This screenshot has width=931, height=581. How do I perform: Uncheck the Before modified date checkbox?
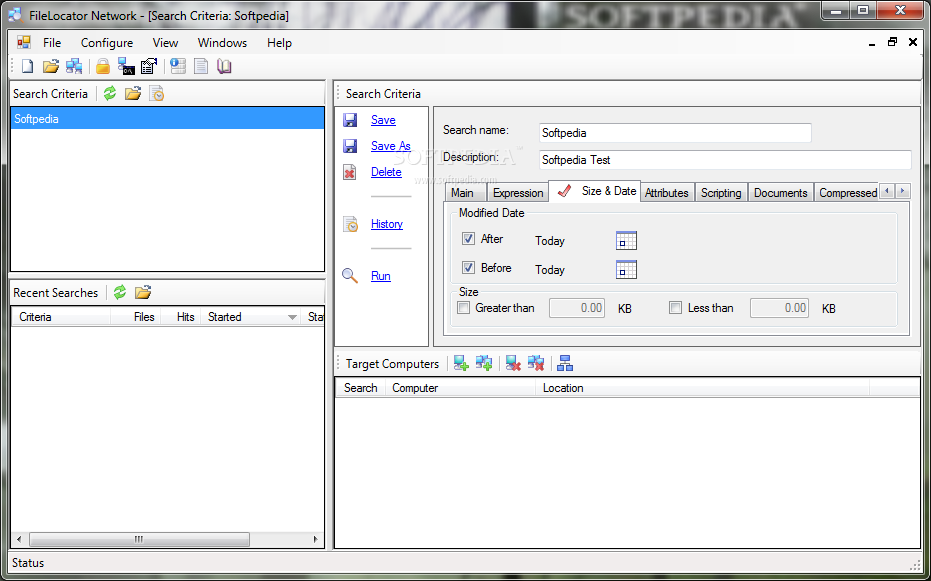point(468,268)
